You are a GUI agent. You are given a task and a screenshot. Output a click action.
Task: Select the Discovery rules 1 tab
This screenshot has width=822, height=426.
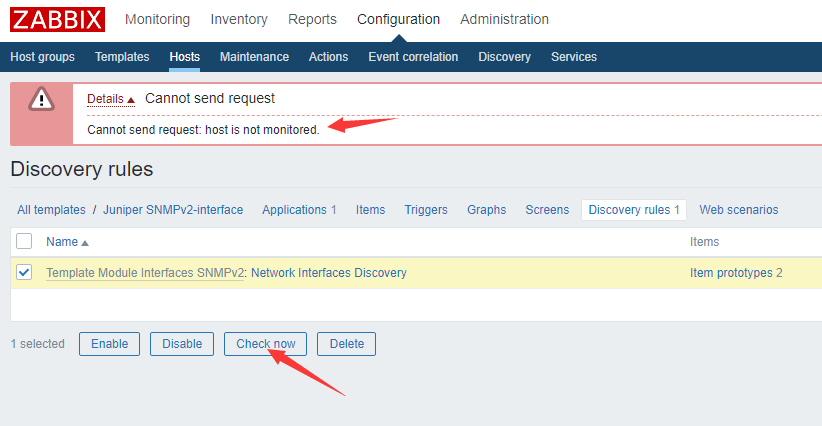pyautogui.click(x=634, y=210)
